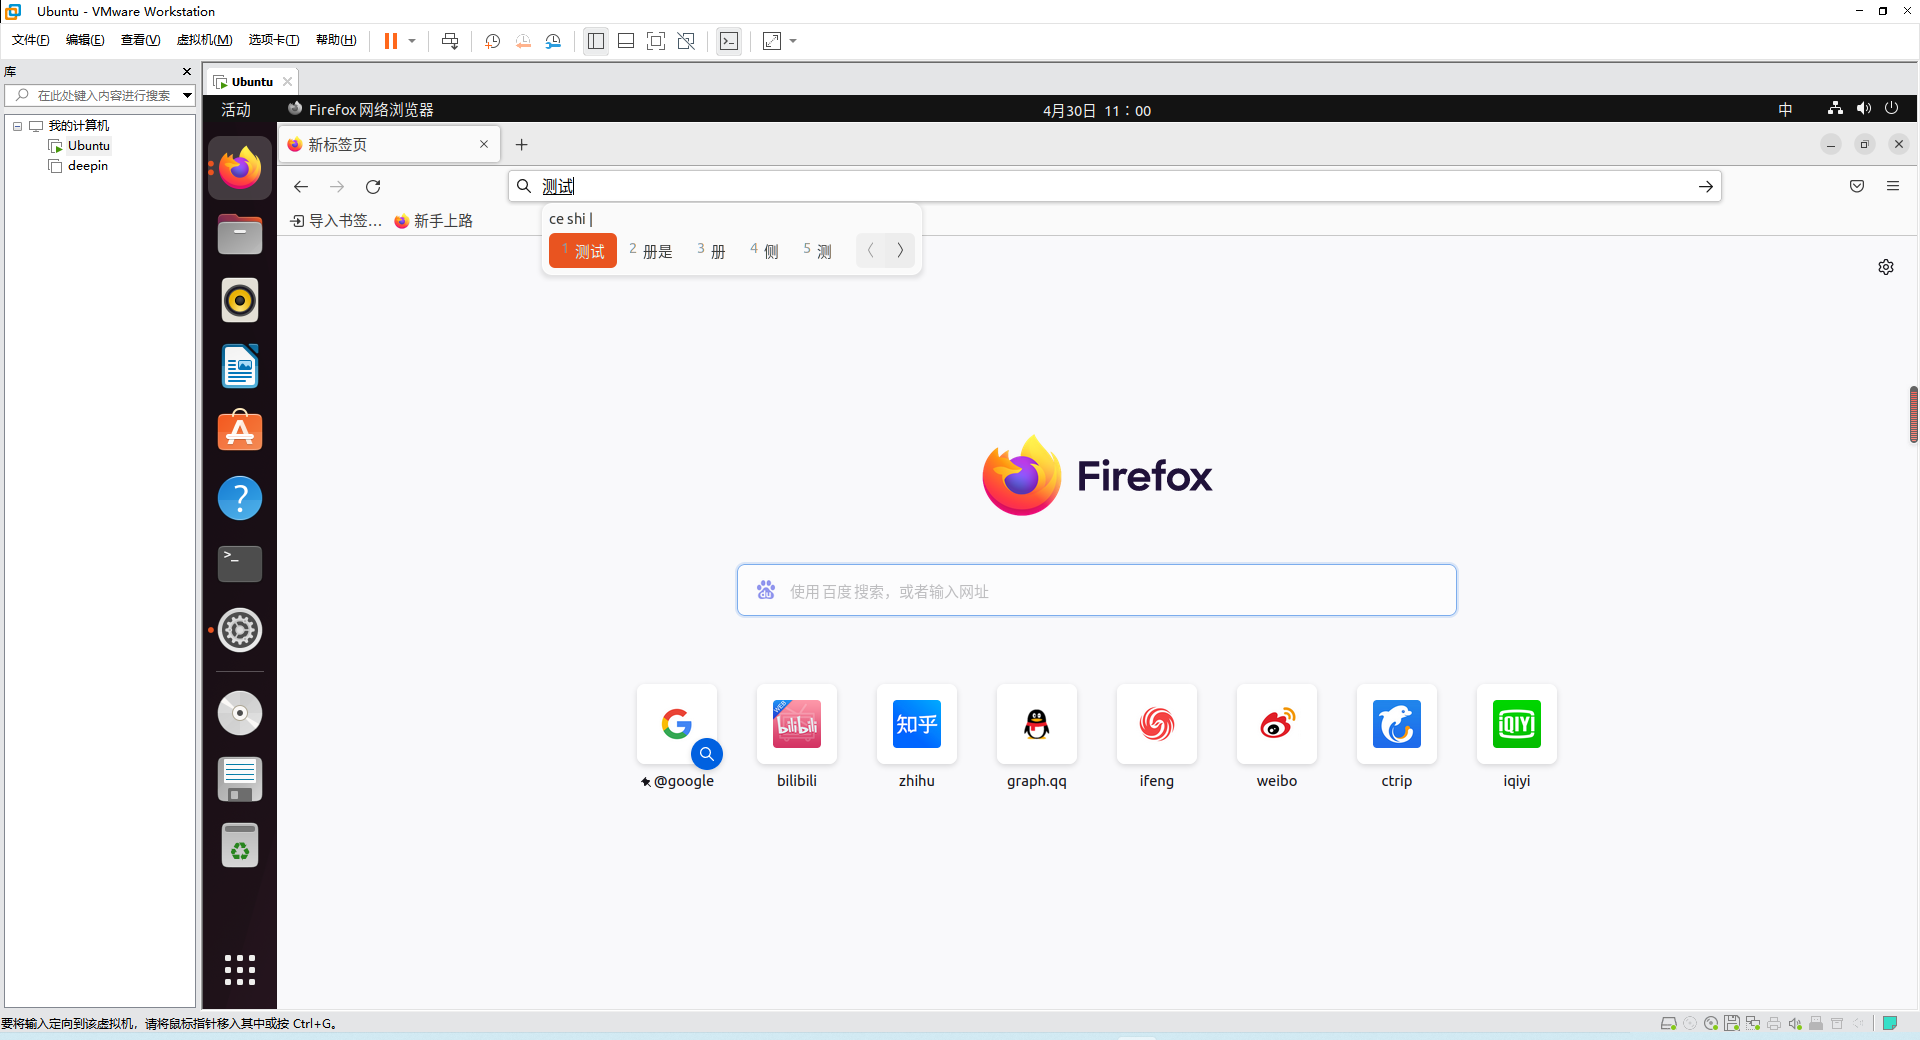Image resolution: width=1920 pixels, height=1040 pixels.
Task: Open the 中 input method indicator
Action: pos(1786,110)
